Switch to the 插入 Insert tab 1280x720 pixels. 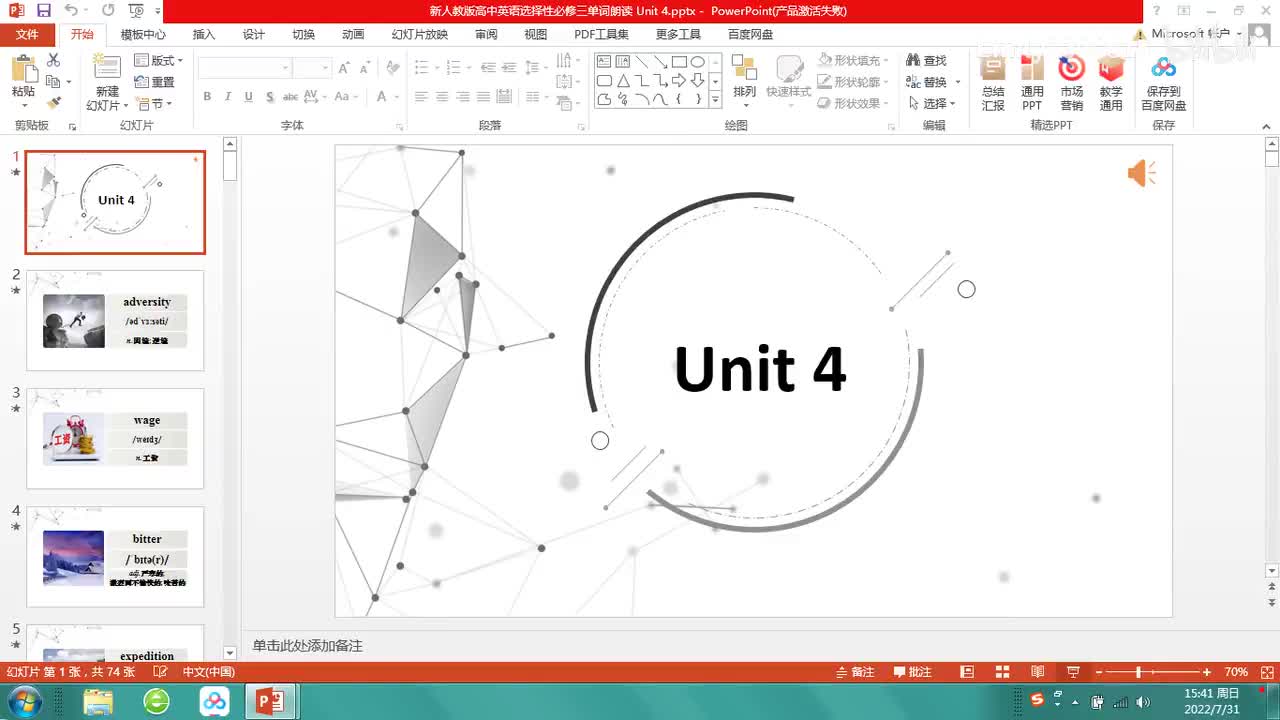(x=204, y=34)
